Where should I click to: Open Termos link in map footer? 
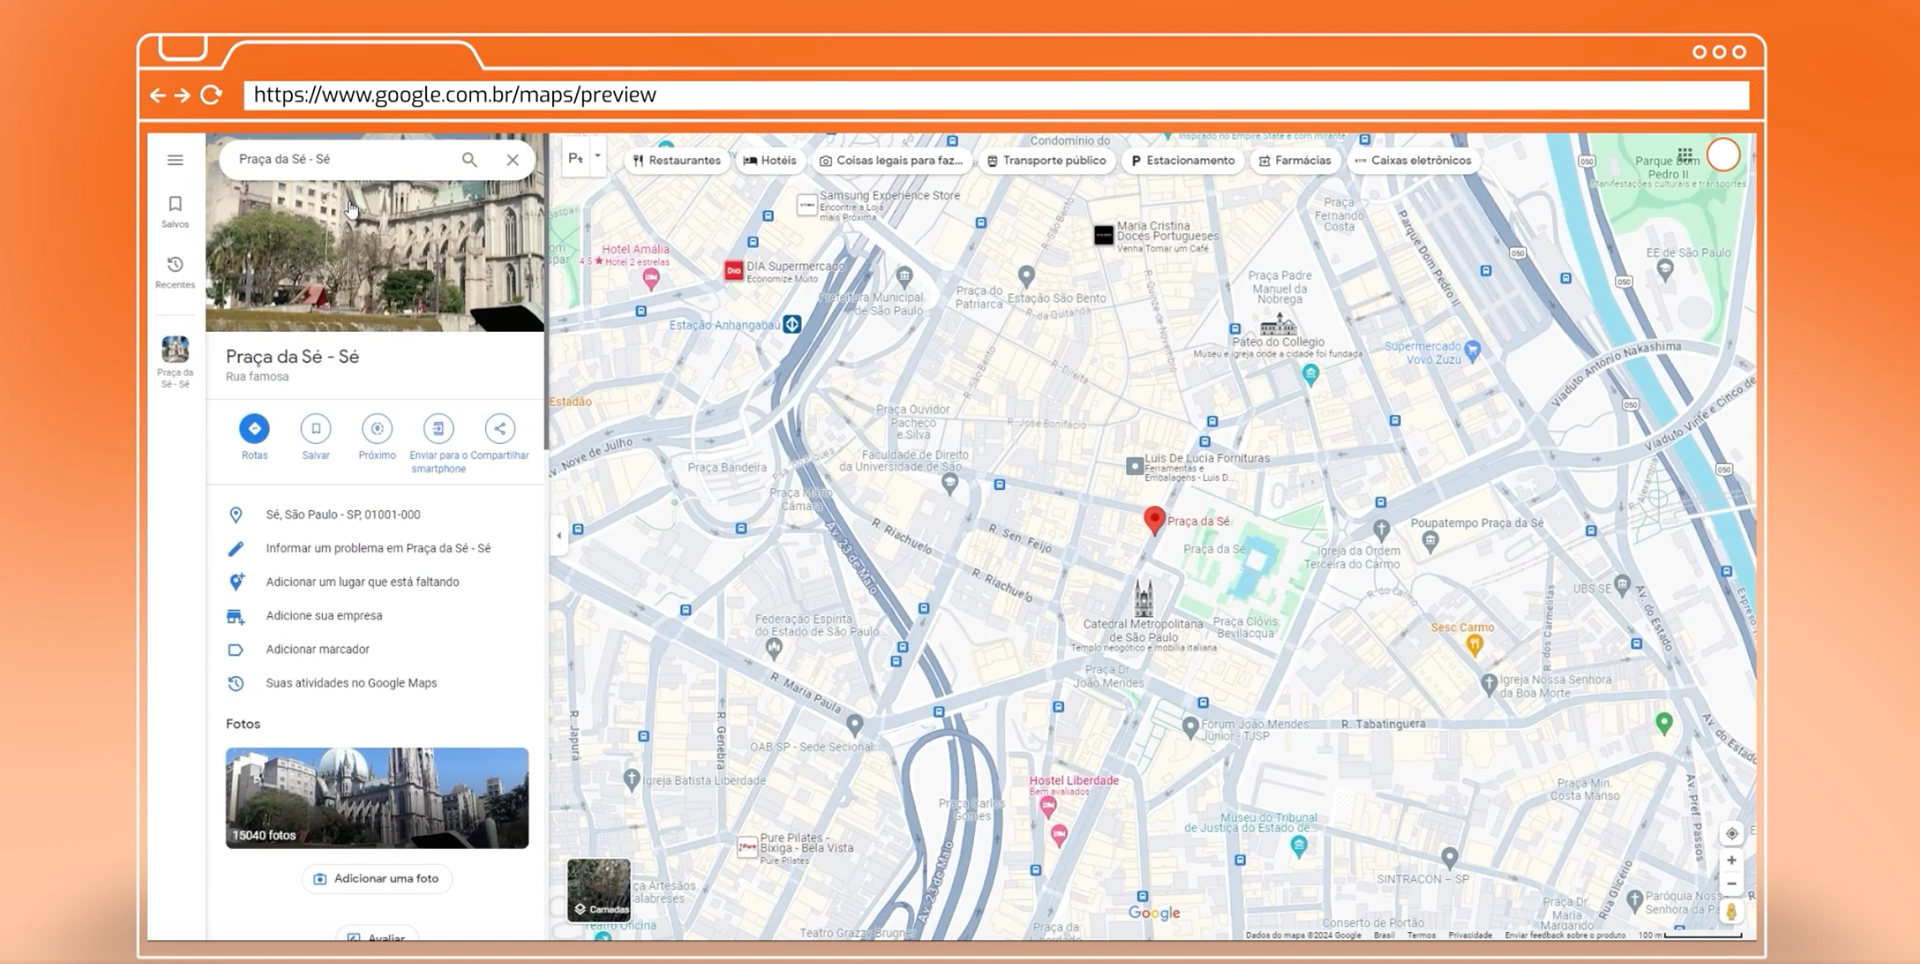click(1421, 936)
